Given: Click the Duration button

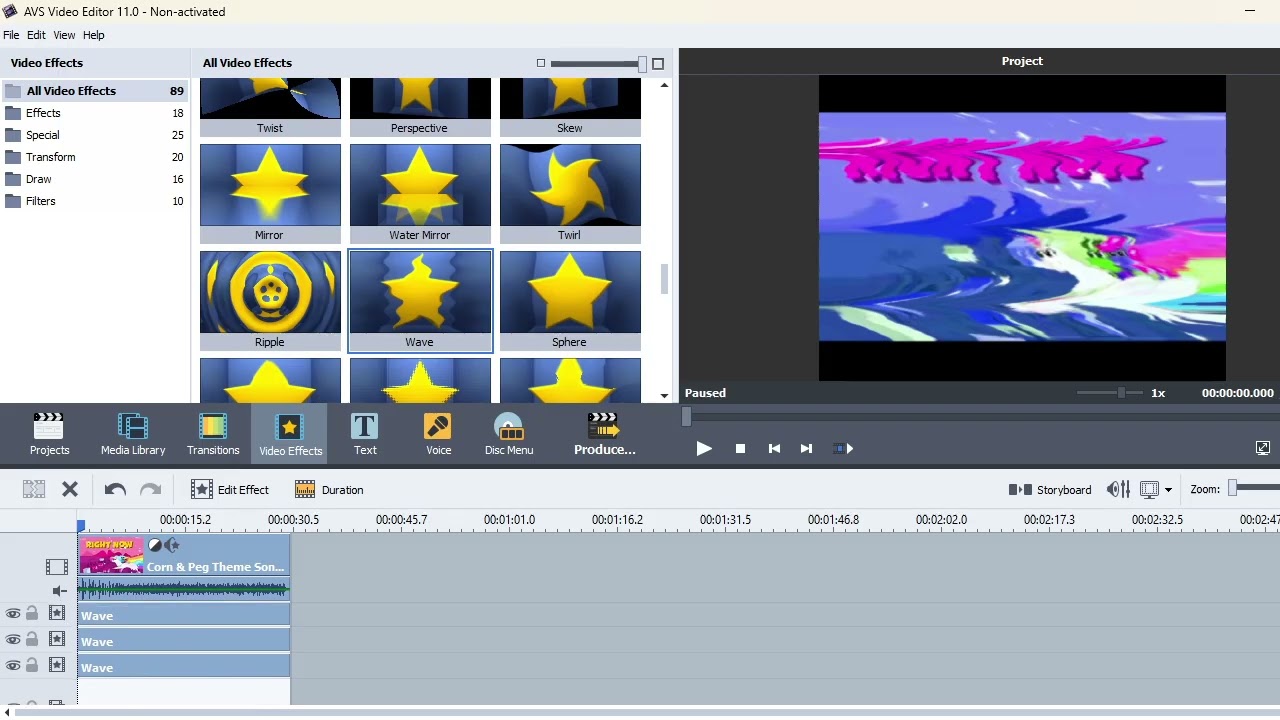Looking at the screenshot, I should tap(329, 489).
